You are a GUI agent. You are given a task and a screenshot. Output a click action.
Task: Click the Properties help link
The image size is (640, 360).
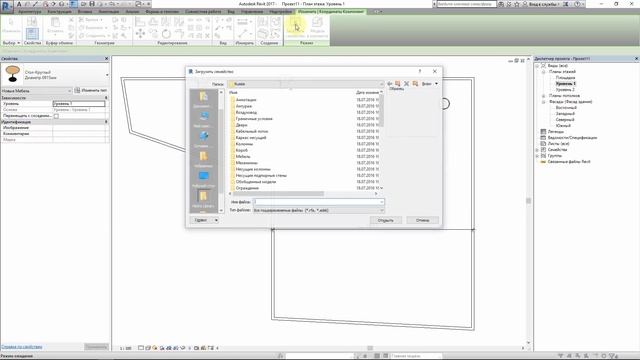22,347
